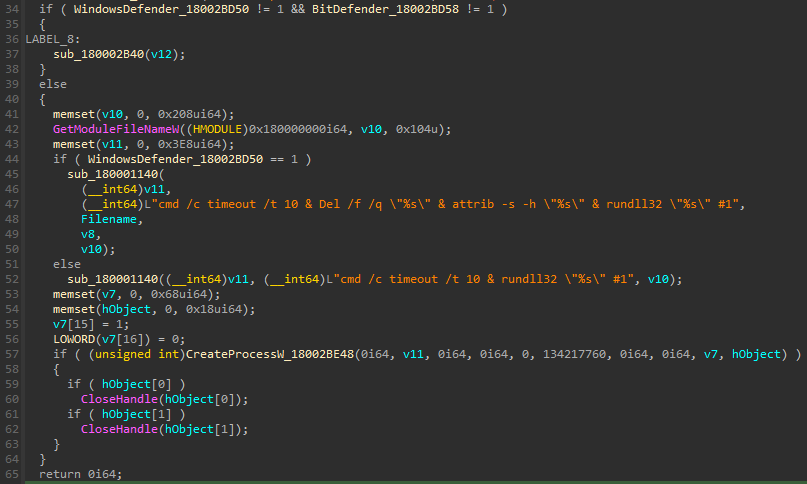Select the v8 argument
The image size is (807, 484).
point(87,234)
